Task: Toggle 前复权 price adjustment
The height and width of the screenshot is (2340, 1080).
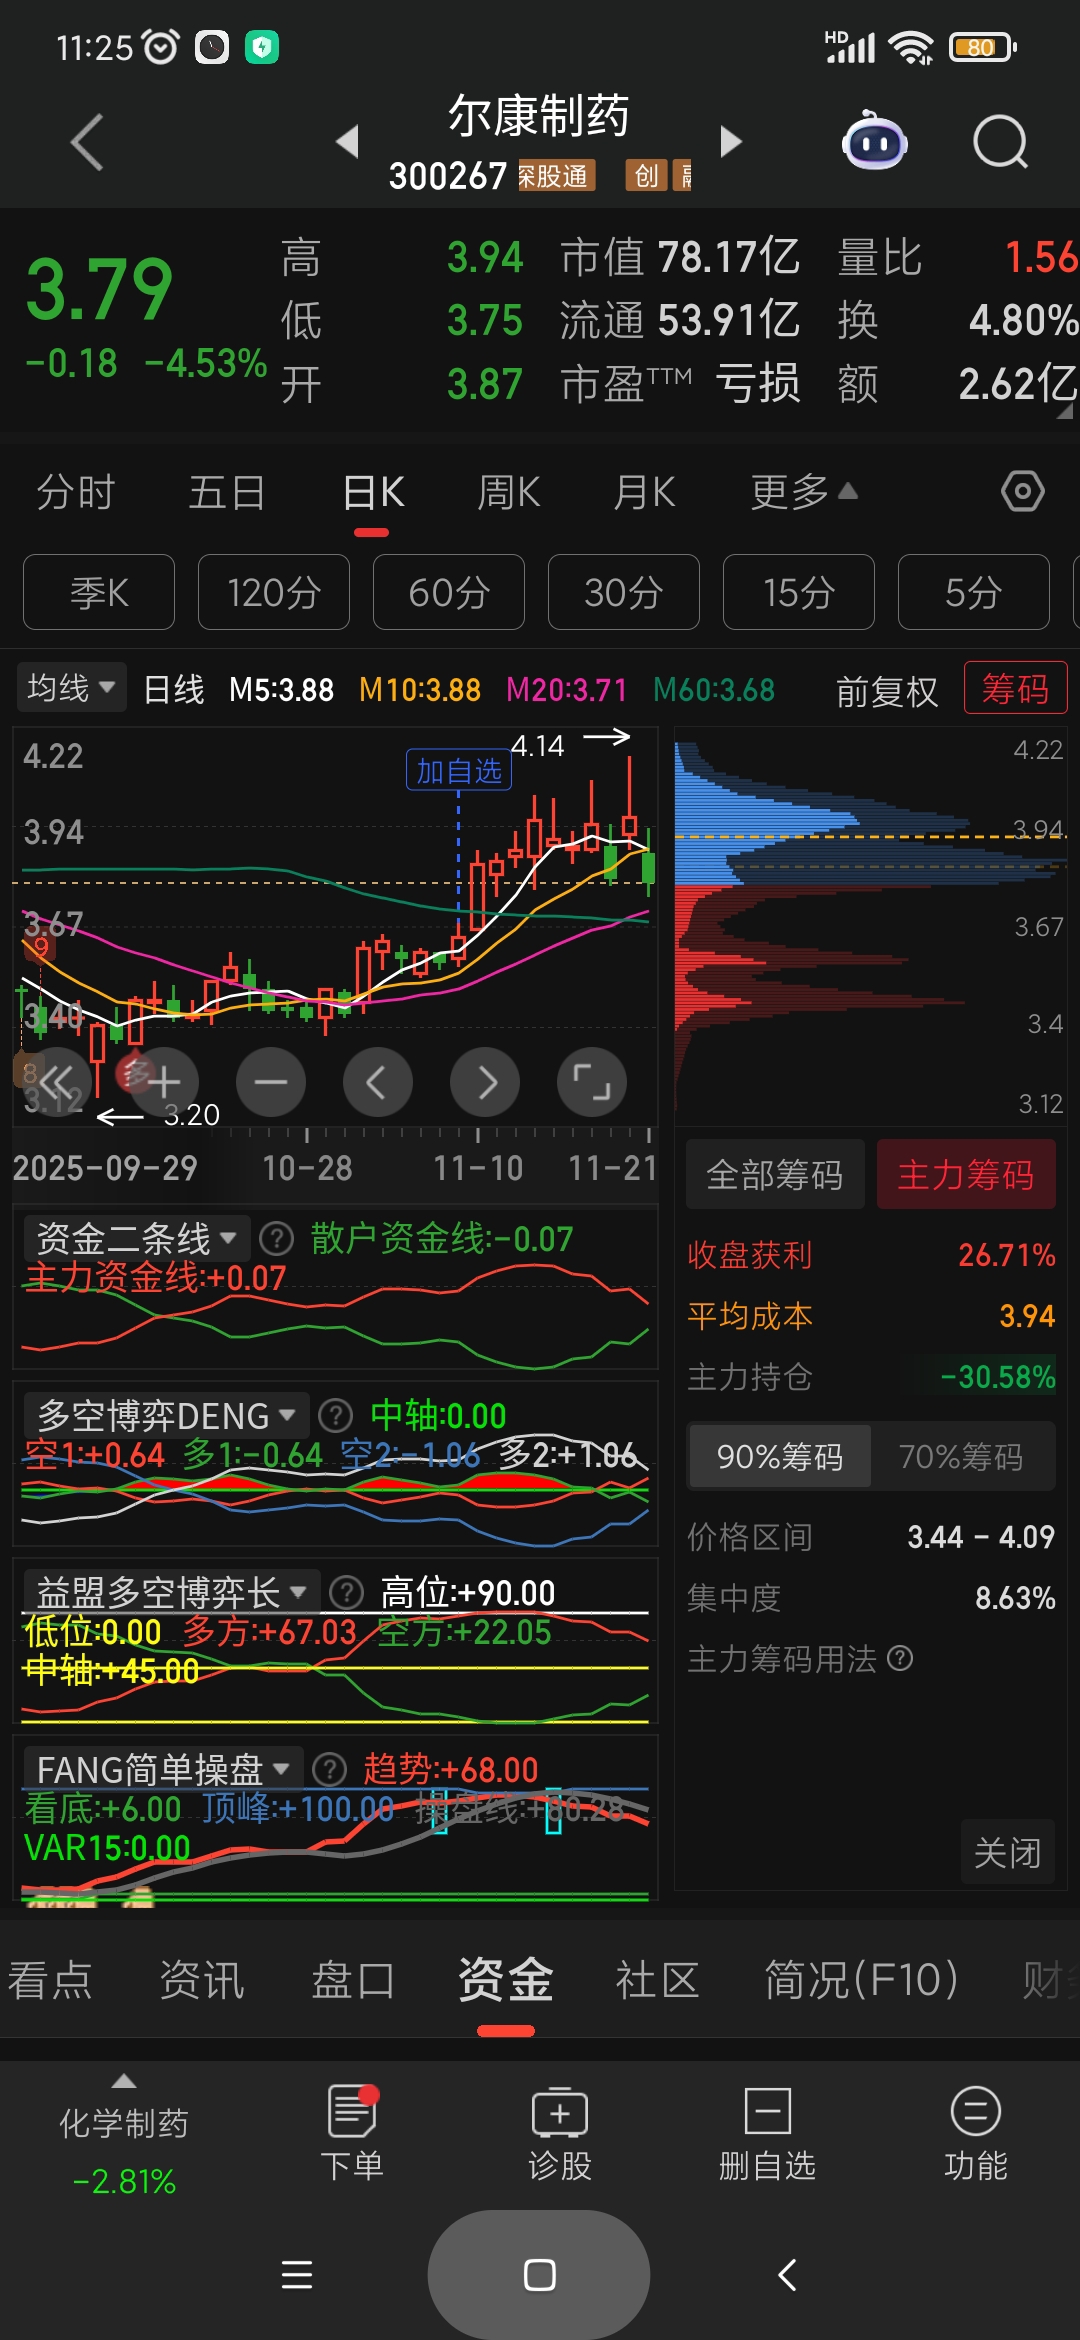Action: coord(887,691)
